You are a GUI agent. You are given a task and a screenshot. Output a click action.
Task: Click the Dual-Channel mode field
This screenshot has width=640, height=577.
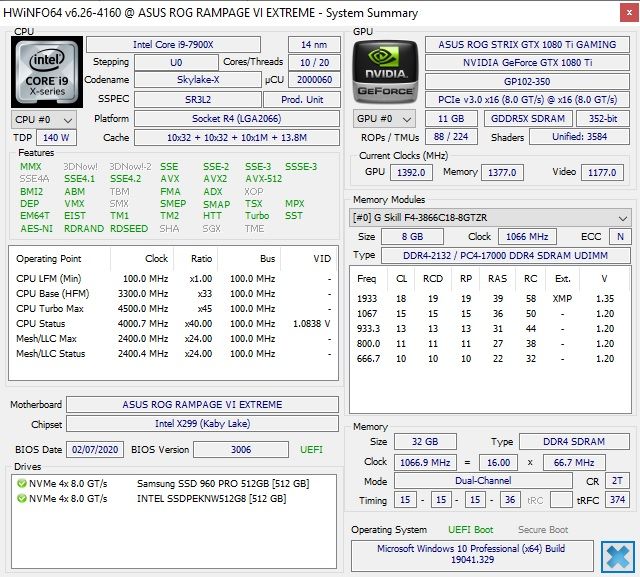(483, 481)
